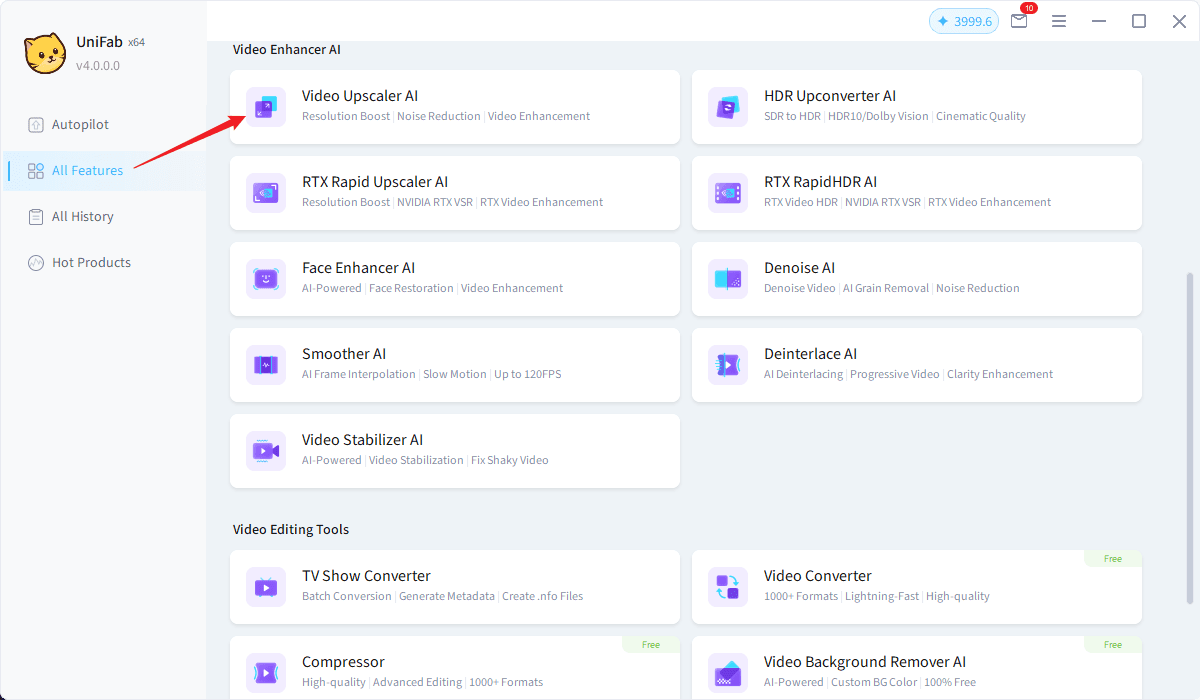Image resolution: width=1200 pixels, height=700 pixels.
Task: Click the Video Upscaler AI icon
Action: click(x=266, y=107)
